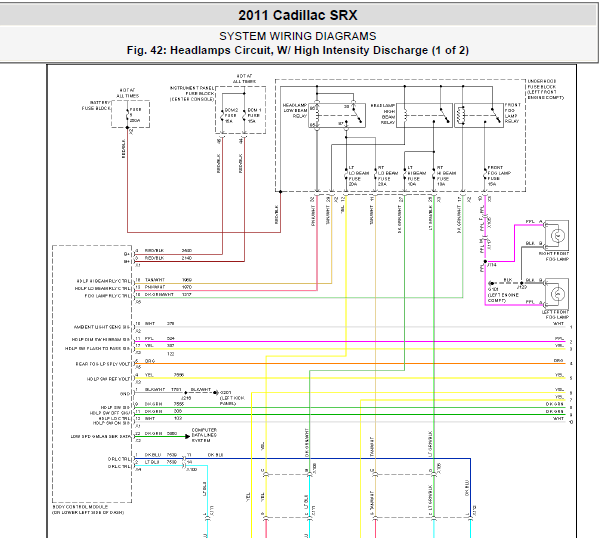
Task: Click the J122 splice label
Action: coord(521,287)
